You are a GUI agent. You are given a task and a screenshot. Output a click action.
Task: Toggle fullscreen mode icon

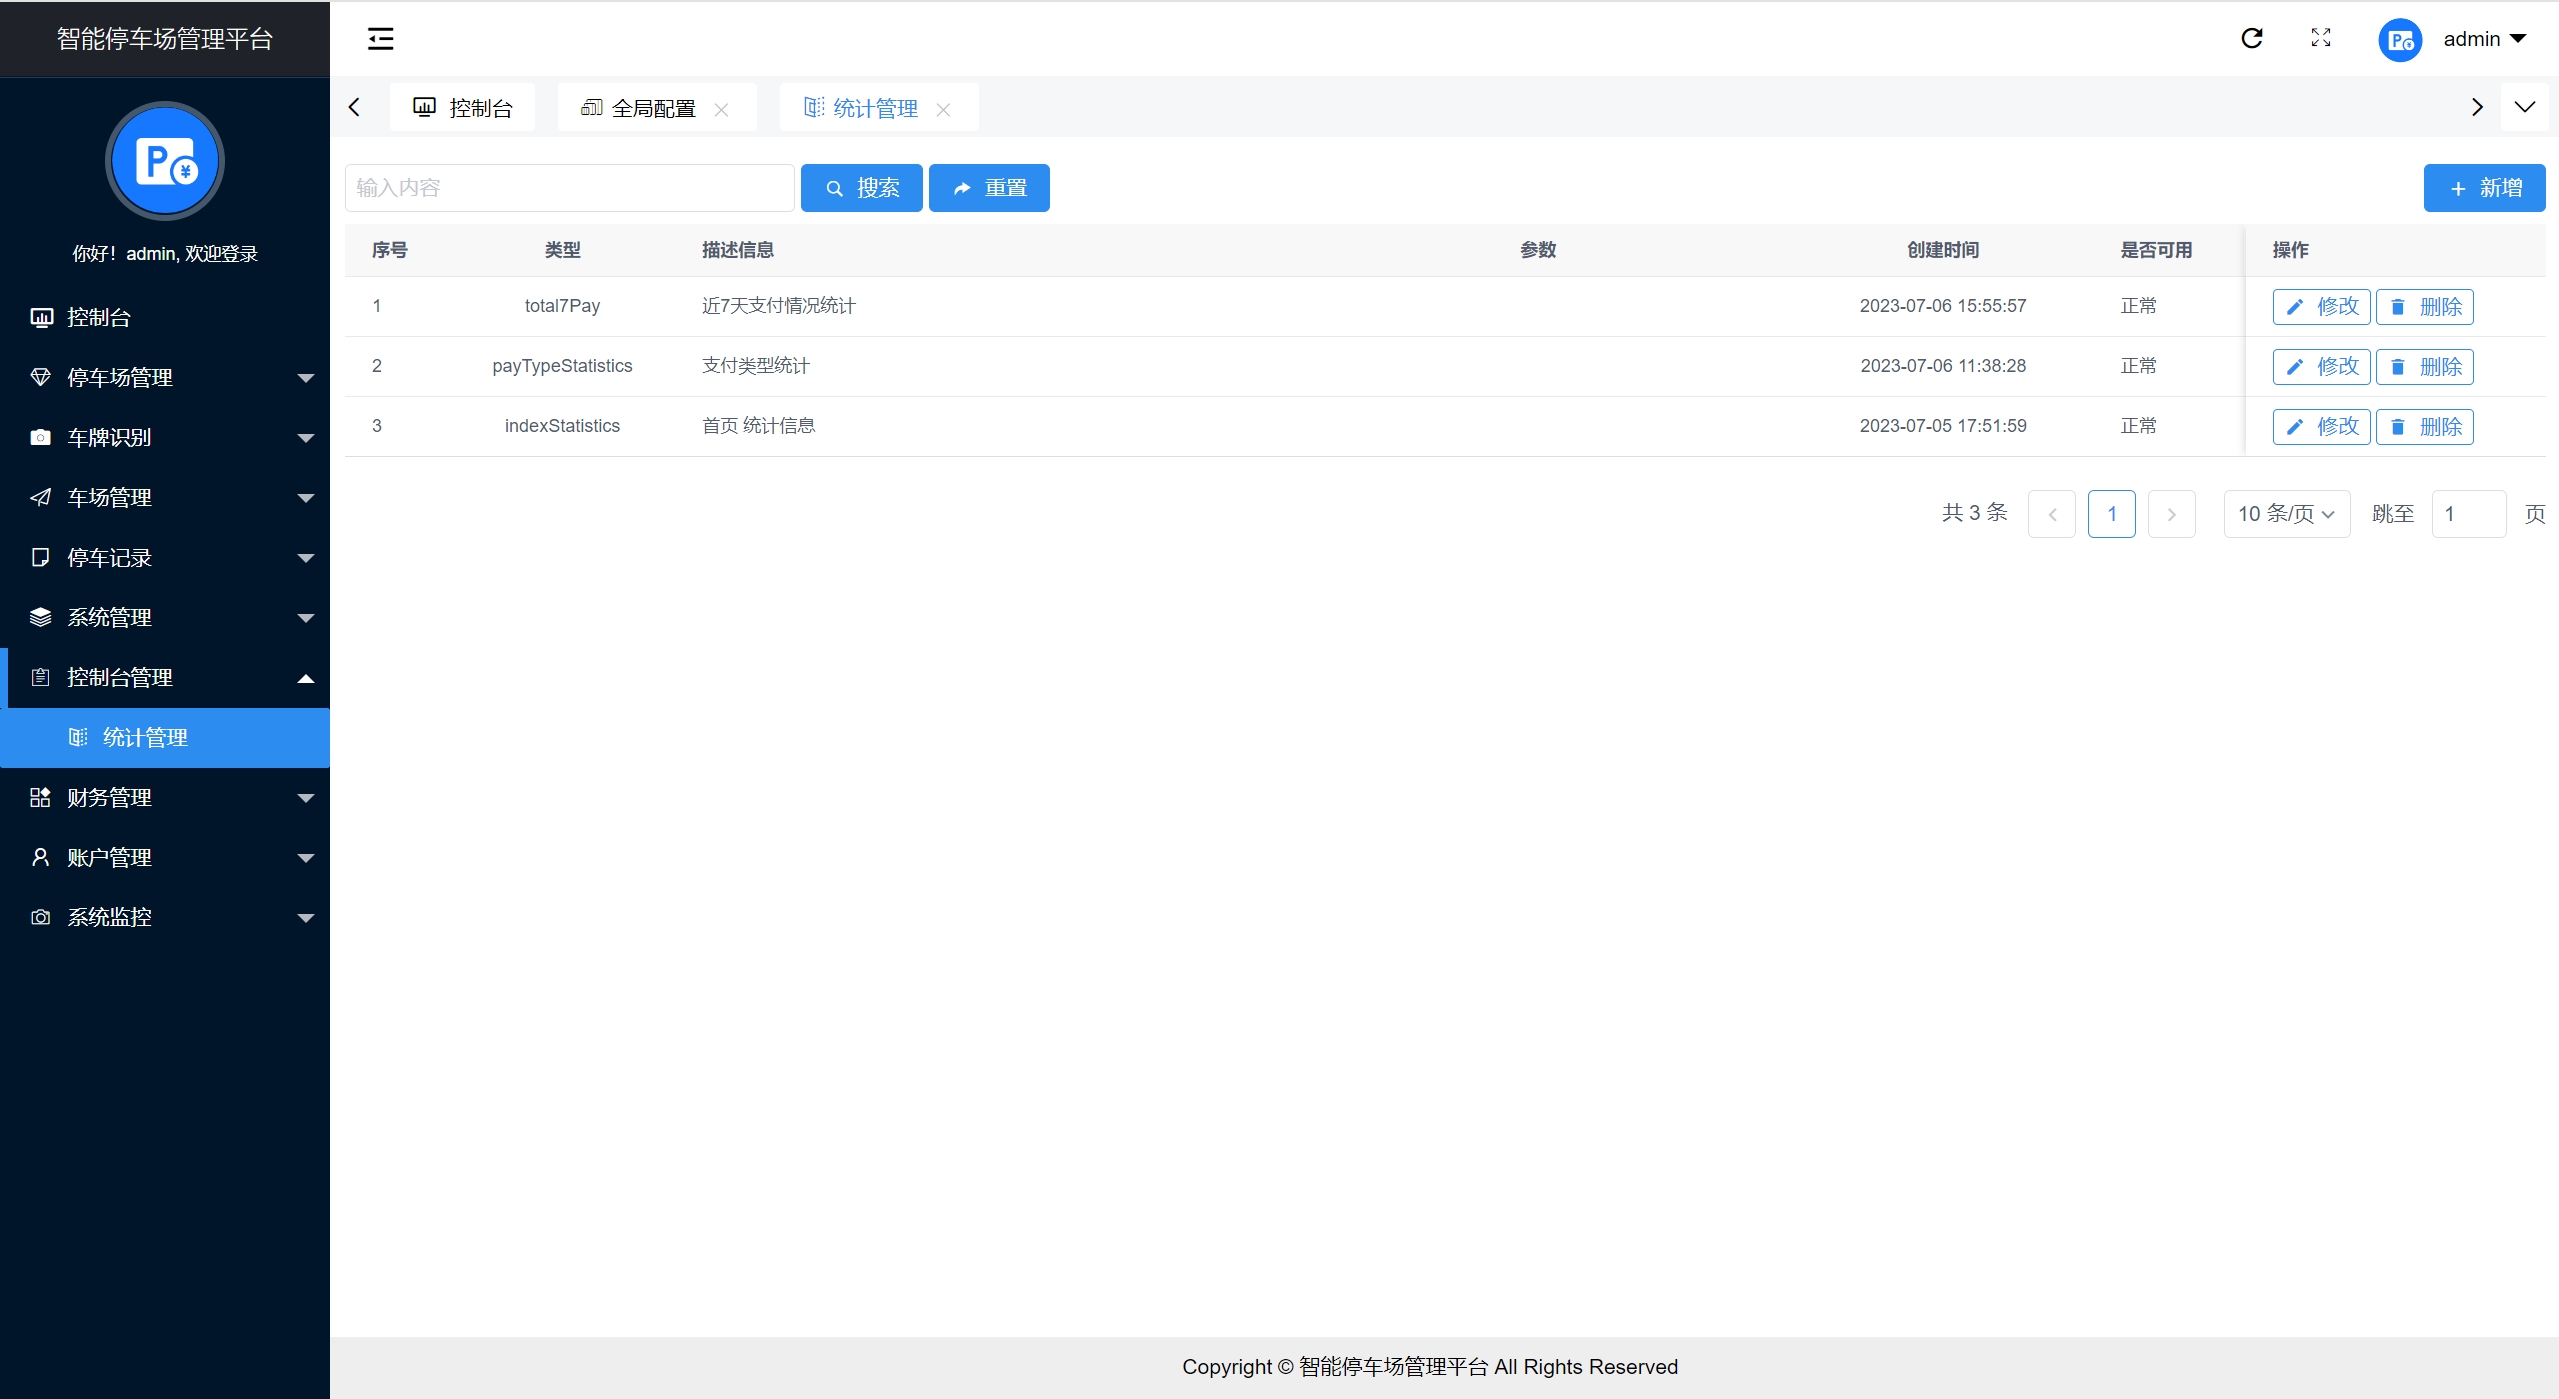(2321, 38)
